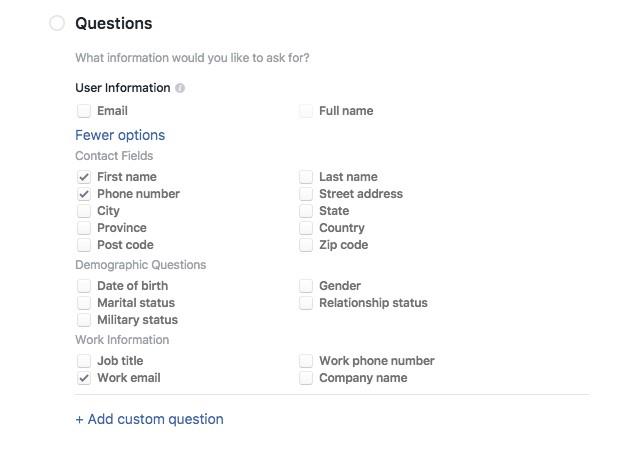Check the Job title checkbox

point(84,361)
